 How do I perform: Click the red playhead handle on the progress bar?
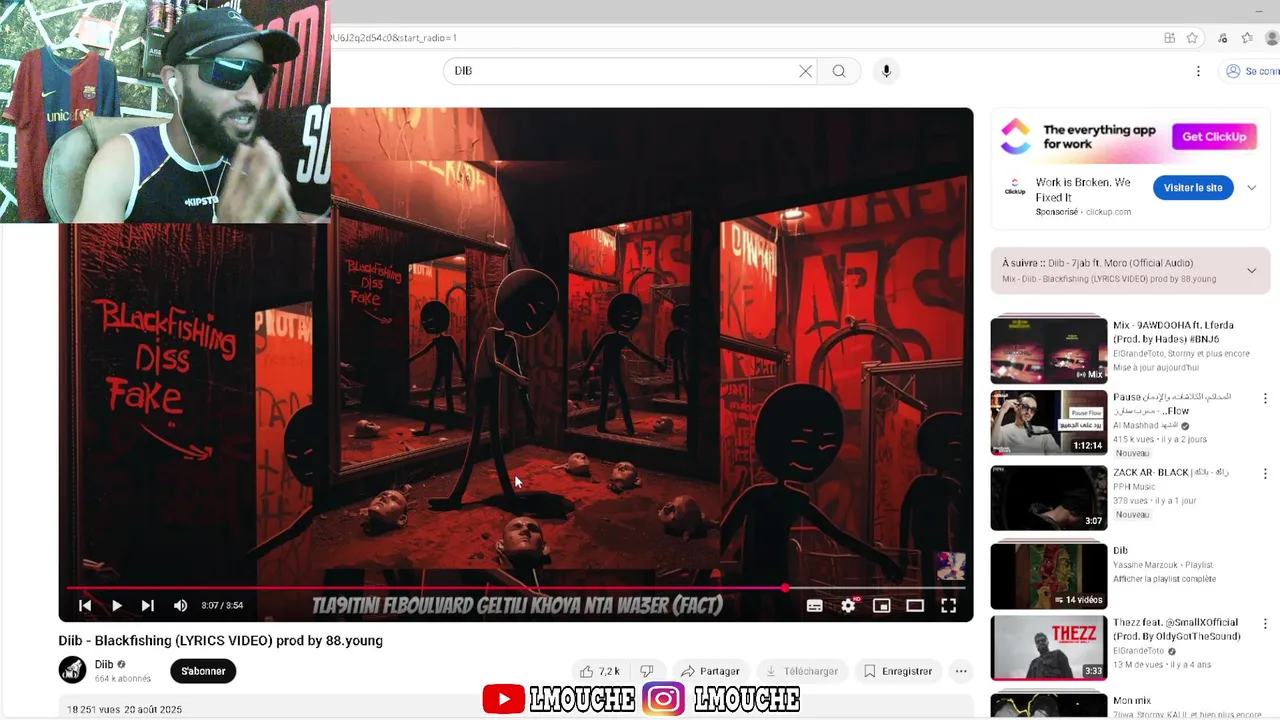coord(785,588)
